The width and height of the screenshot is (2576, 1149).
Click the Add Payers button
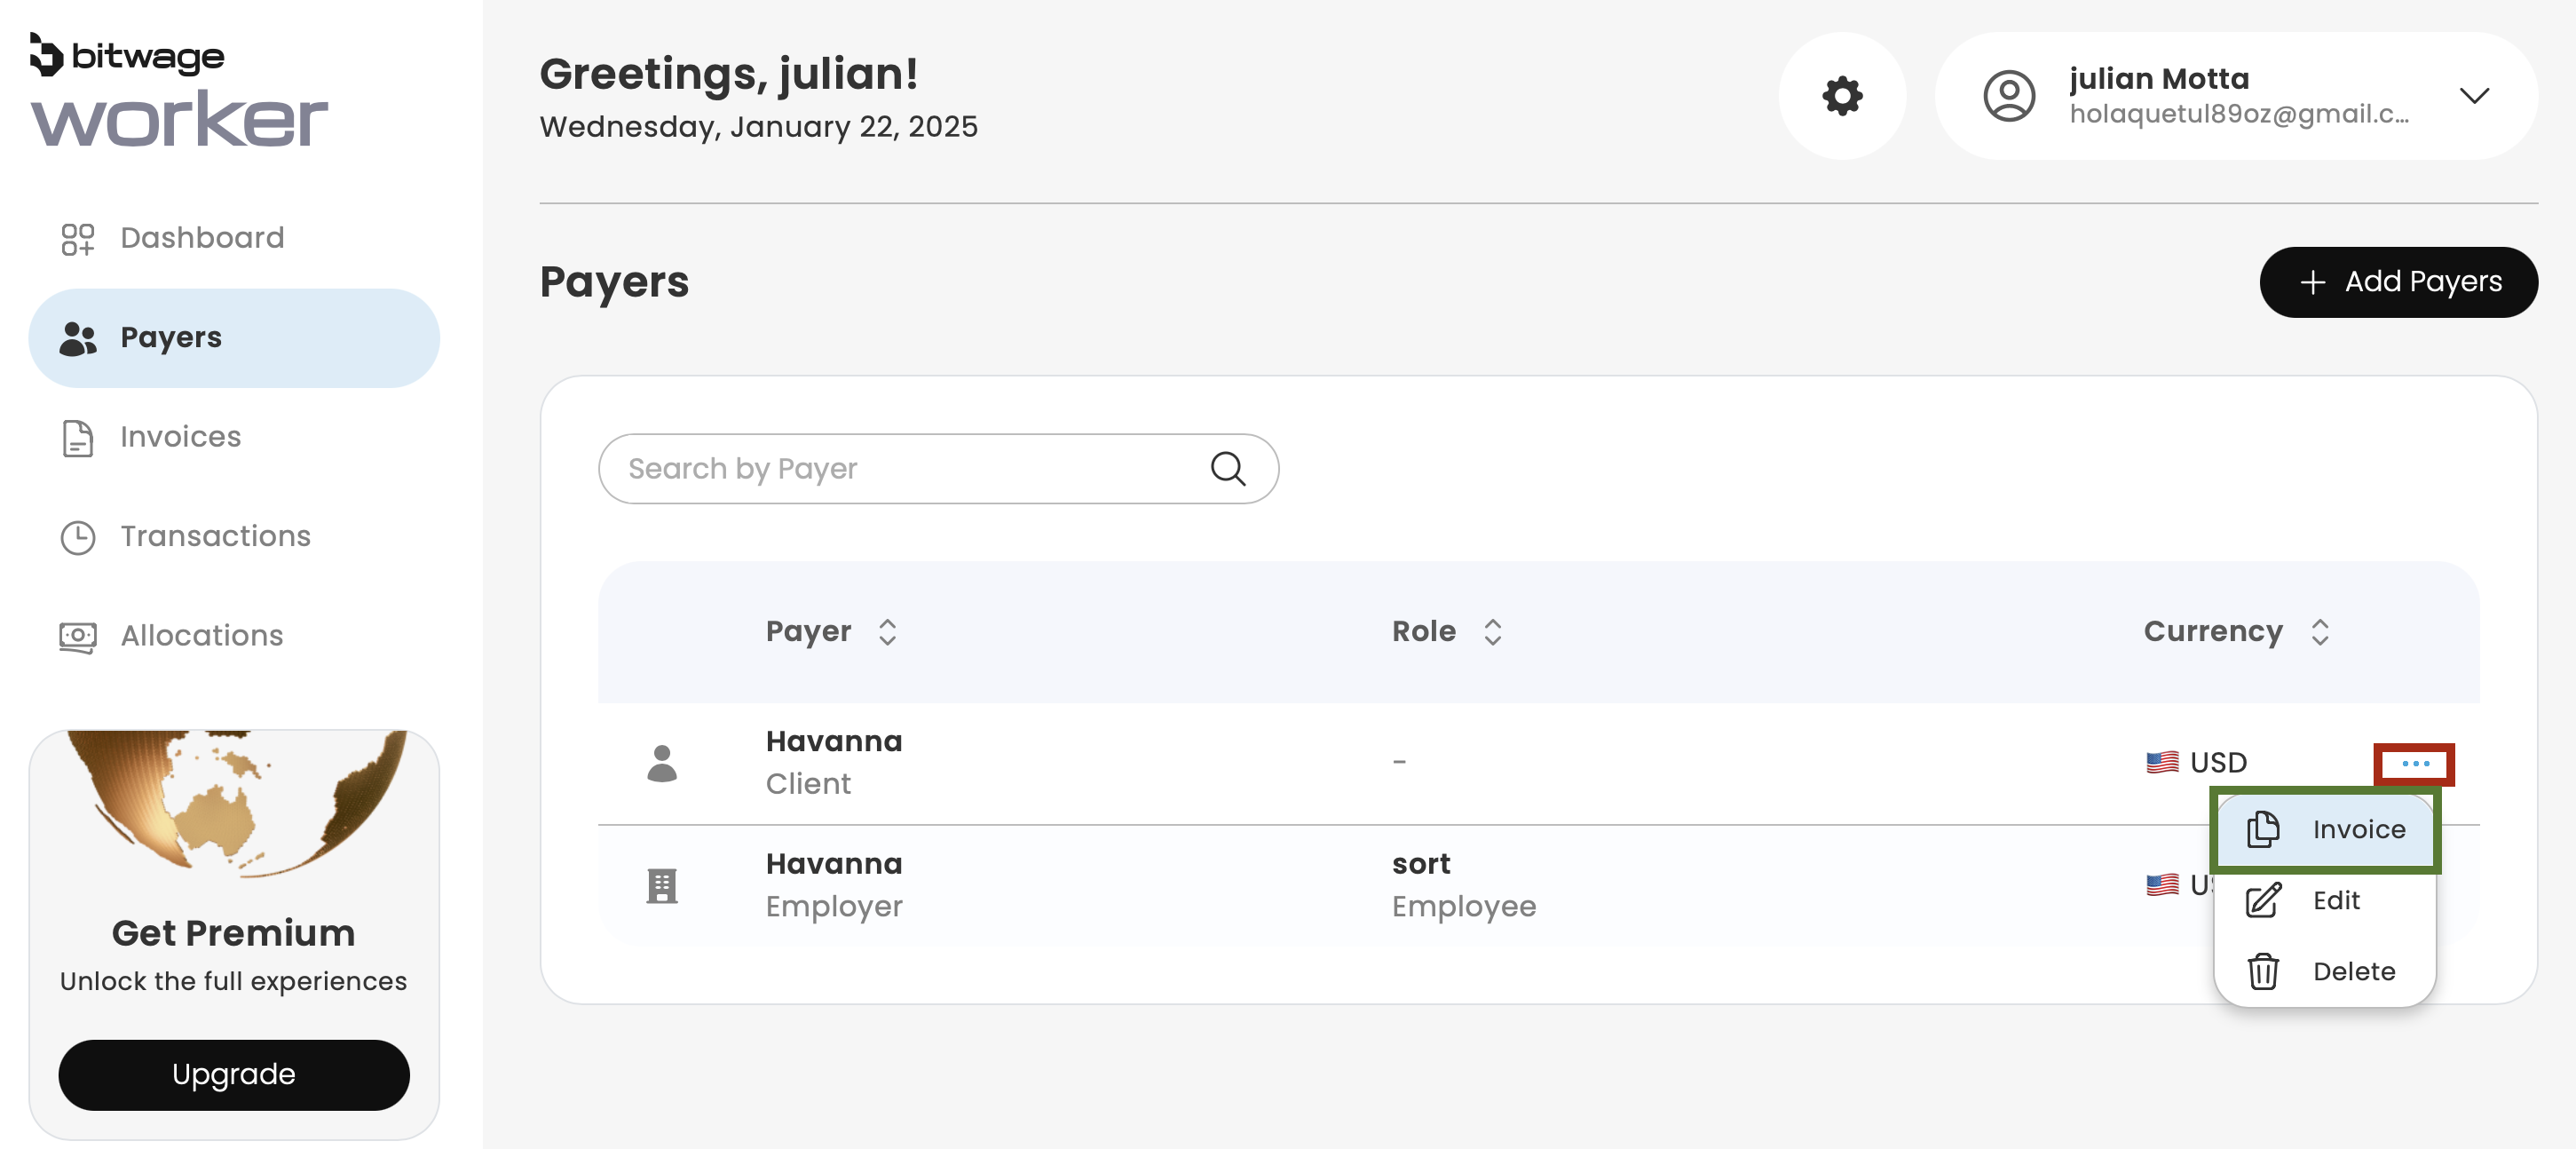click(2398, 282)
